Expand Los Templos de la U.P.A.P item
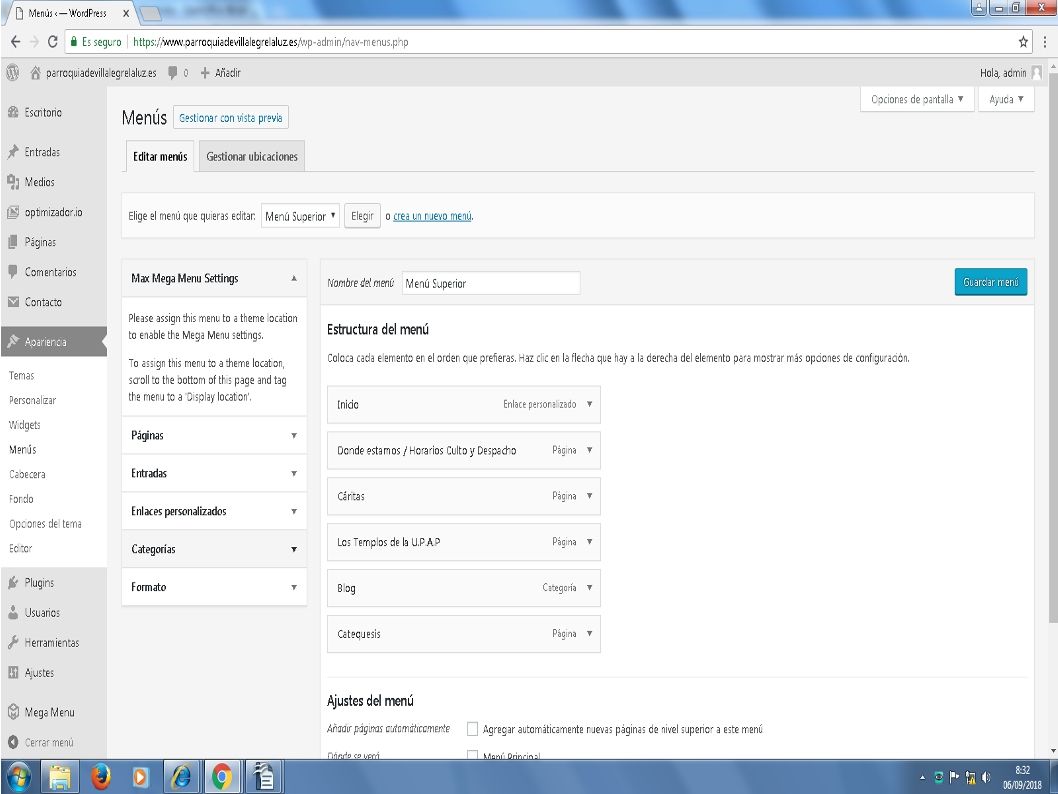This screenshot has height=794, width=1058. (x=589, y=542)
